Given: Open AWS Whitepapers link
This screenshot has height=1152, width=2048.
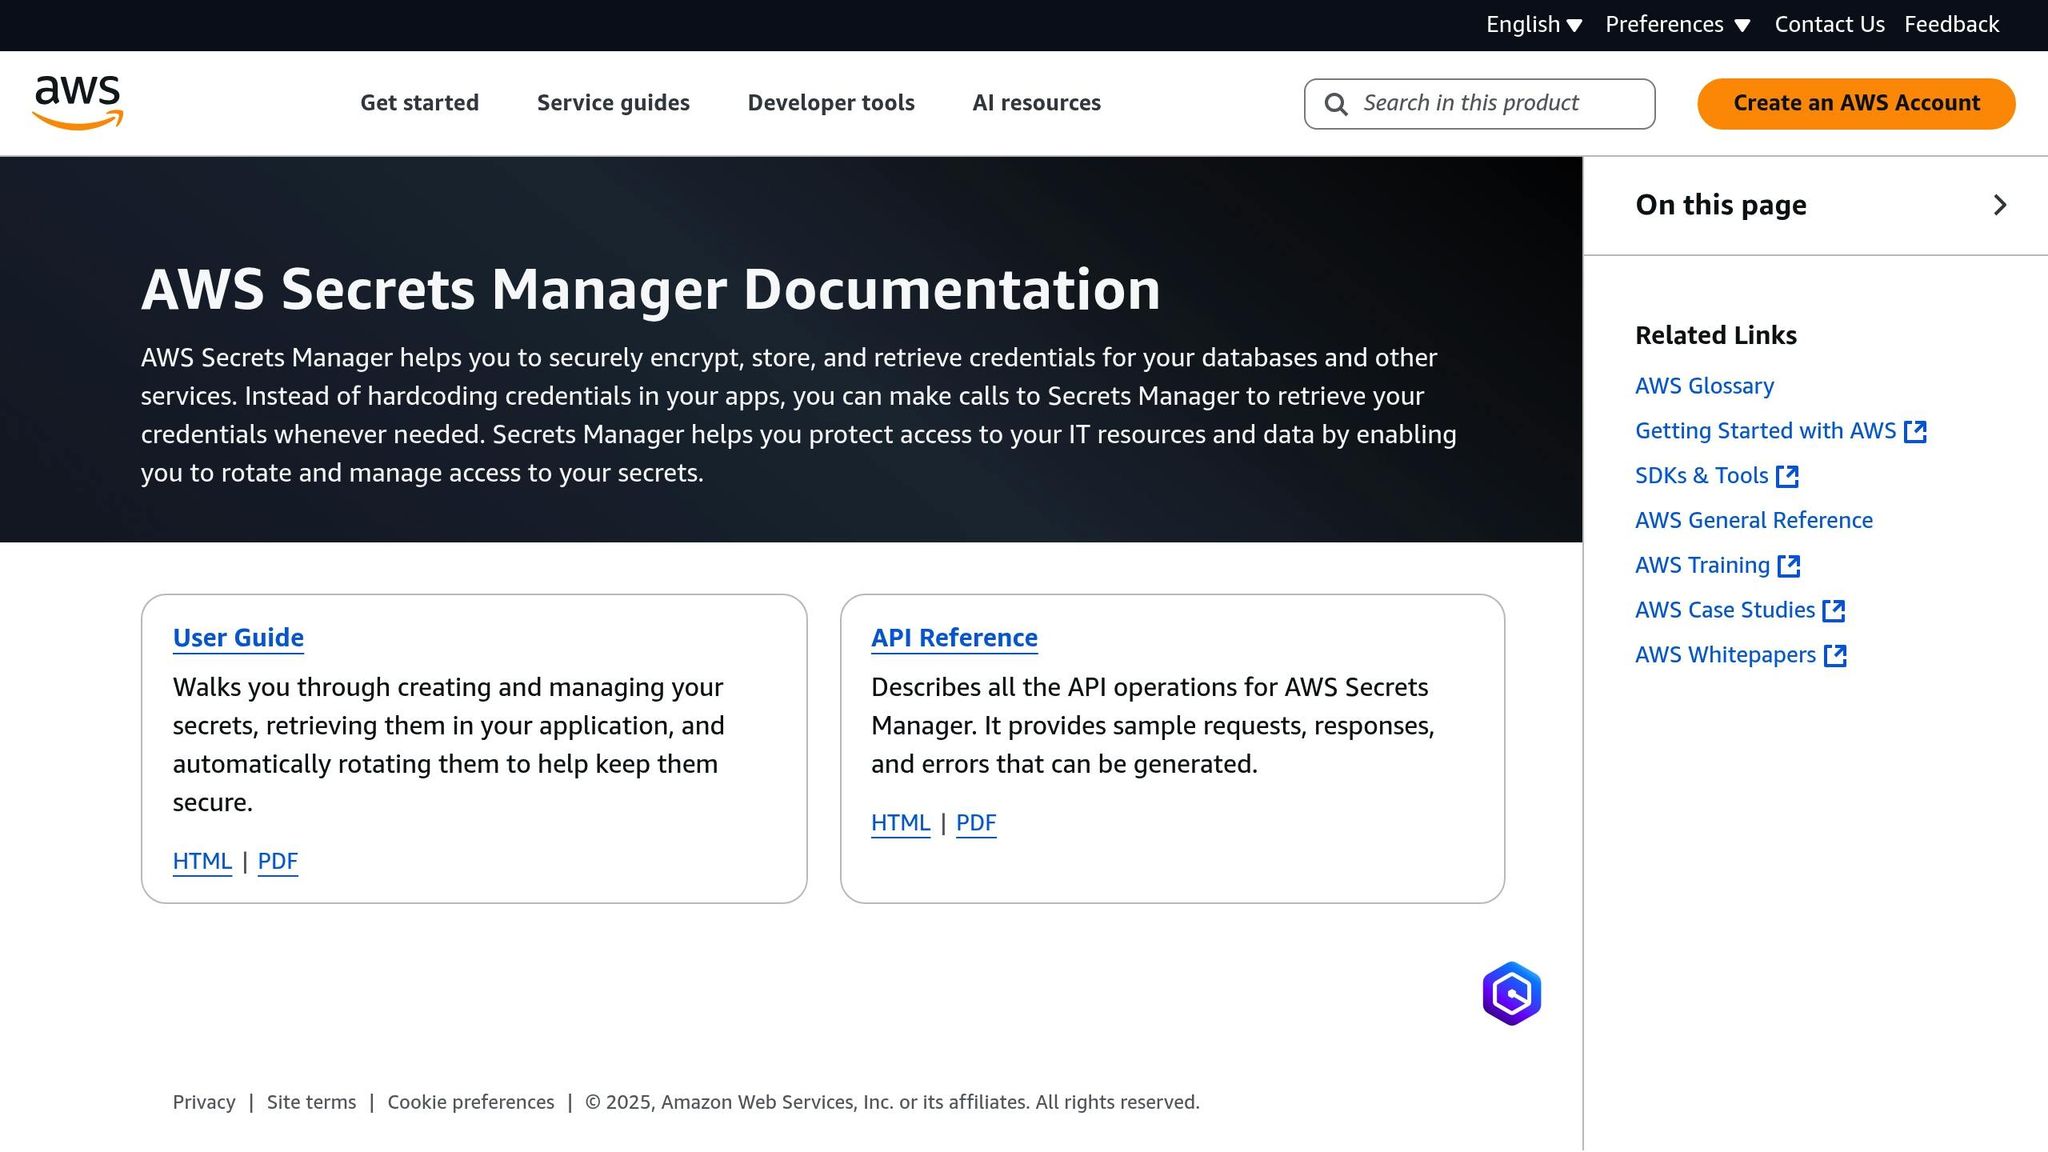Looking at the screenshot, I should tap(1725, 655).
